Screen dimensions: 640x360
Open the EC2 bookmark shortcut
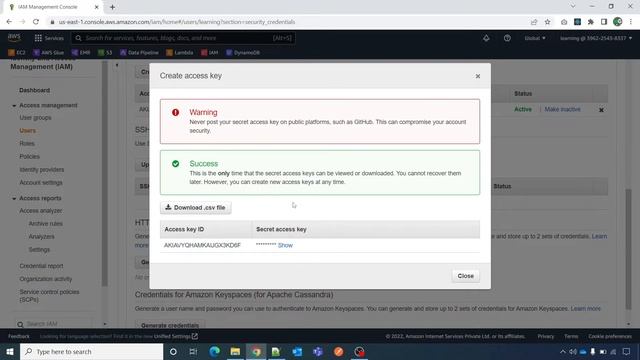pyautogui.click(x=17, y=53)
